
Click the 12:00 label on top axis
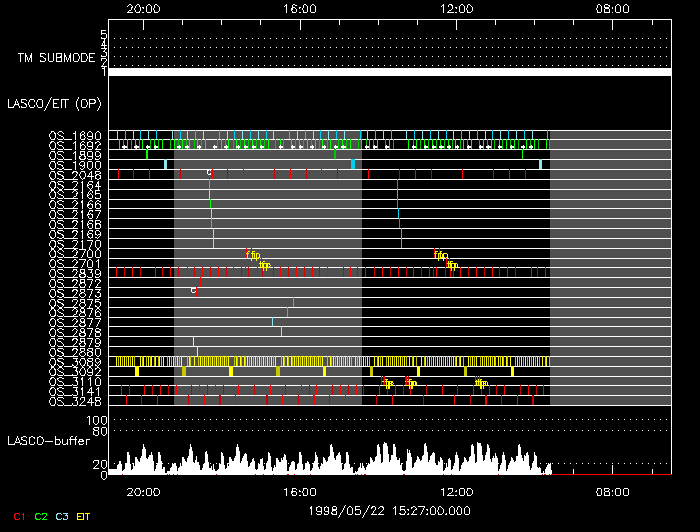pos(456,9)
